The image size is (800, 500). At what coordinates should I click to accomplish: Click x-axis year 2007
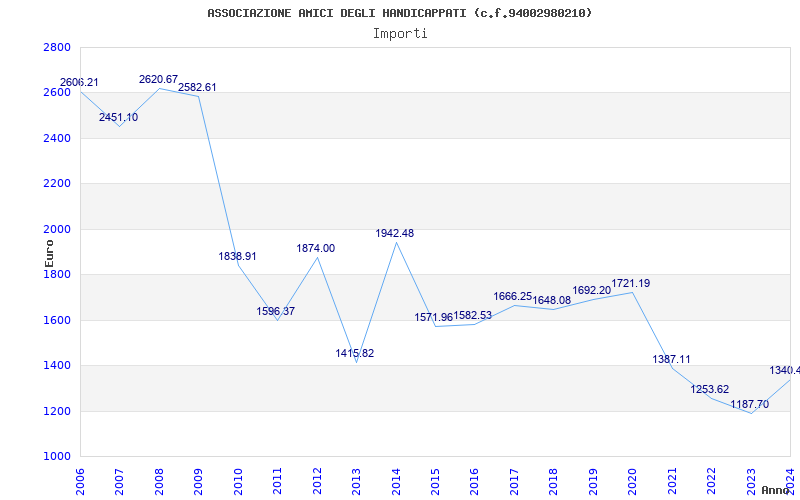119,481
